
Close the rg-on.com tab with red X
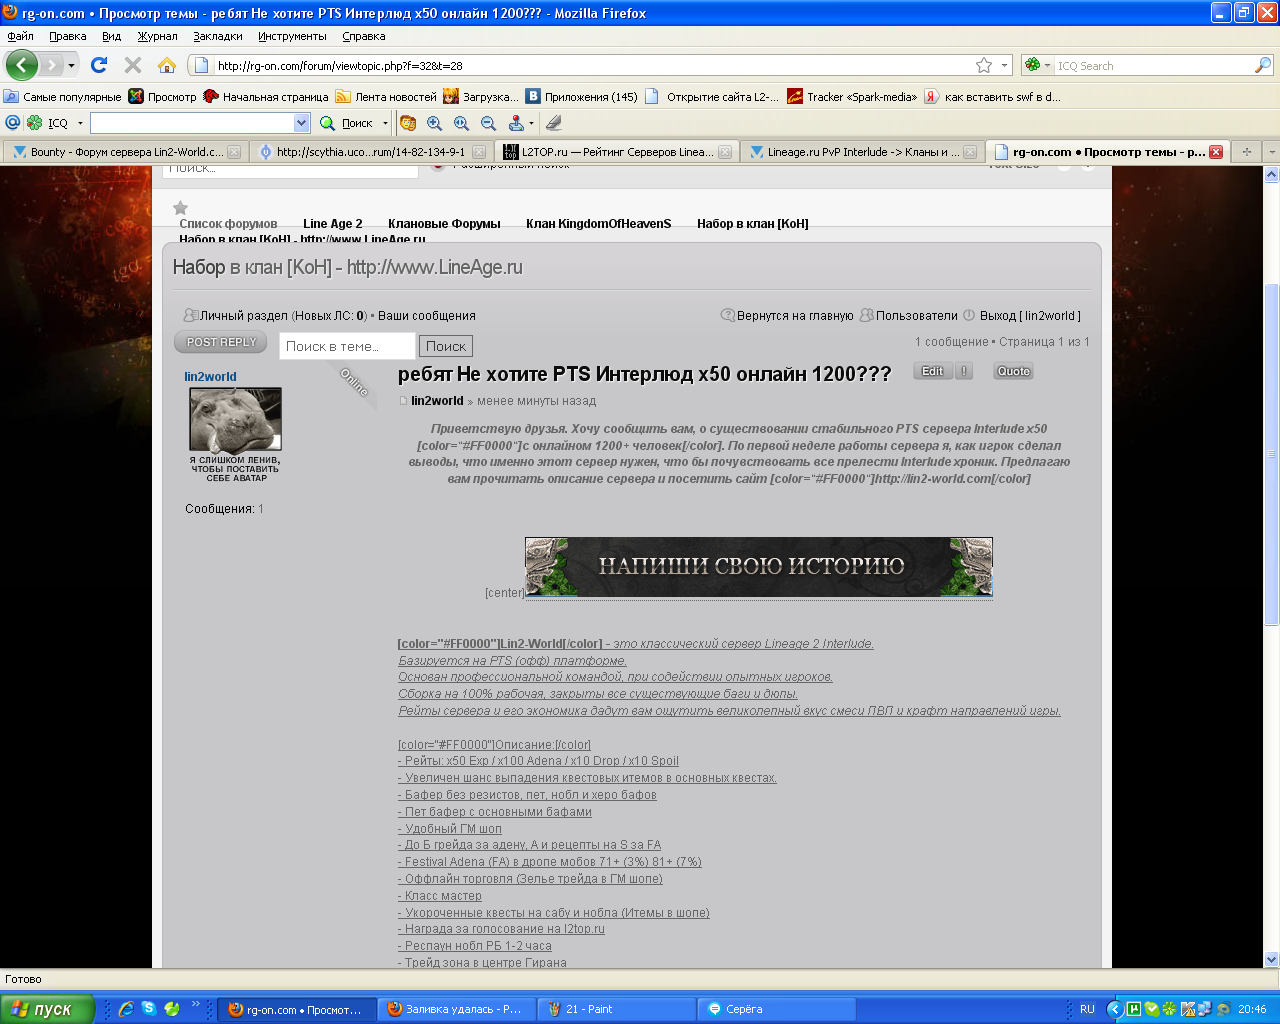(1216, 152)
